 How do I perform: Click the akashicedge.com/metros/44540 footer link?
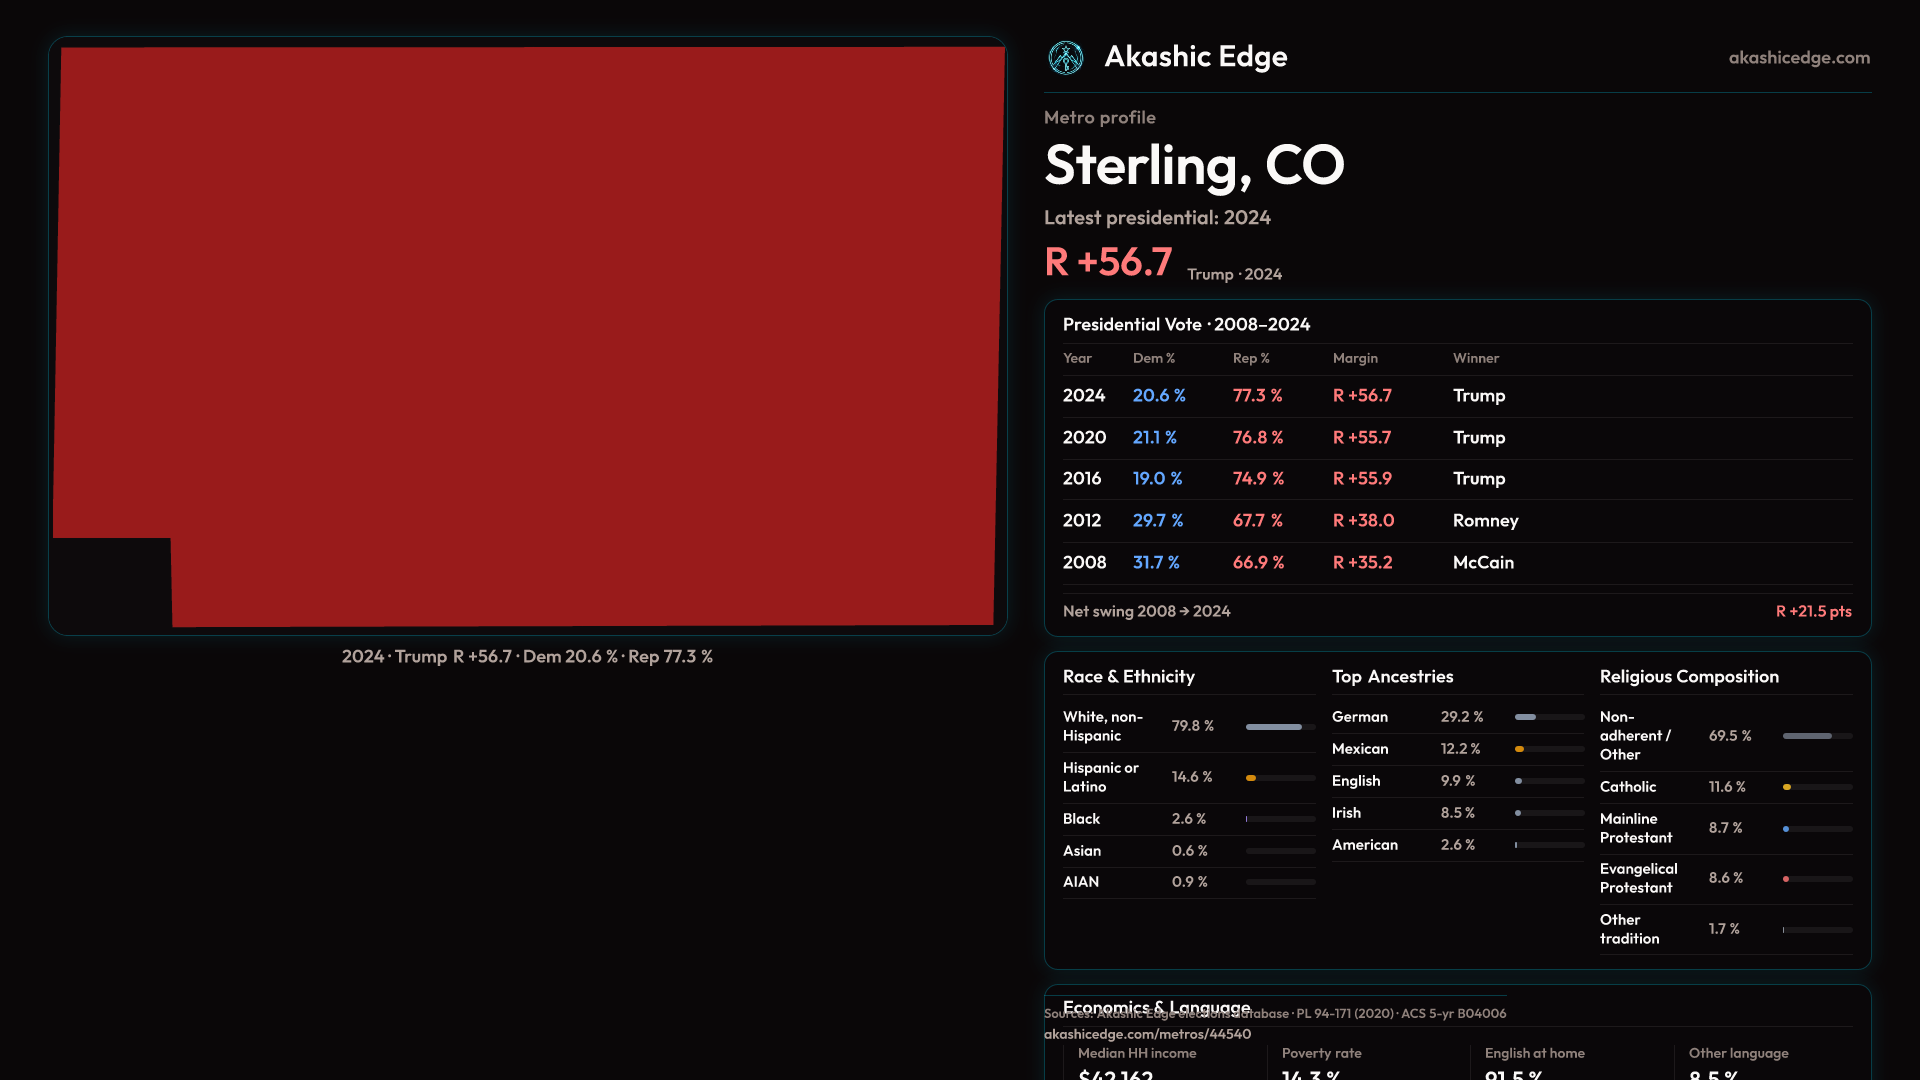click(x=1147, y=1034)
